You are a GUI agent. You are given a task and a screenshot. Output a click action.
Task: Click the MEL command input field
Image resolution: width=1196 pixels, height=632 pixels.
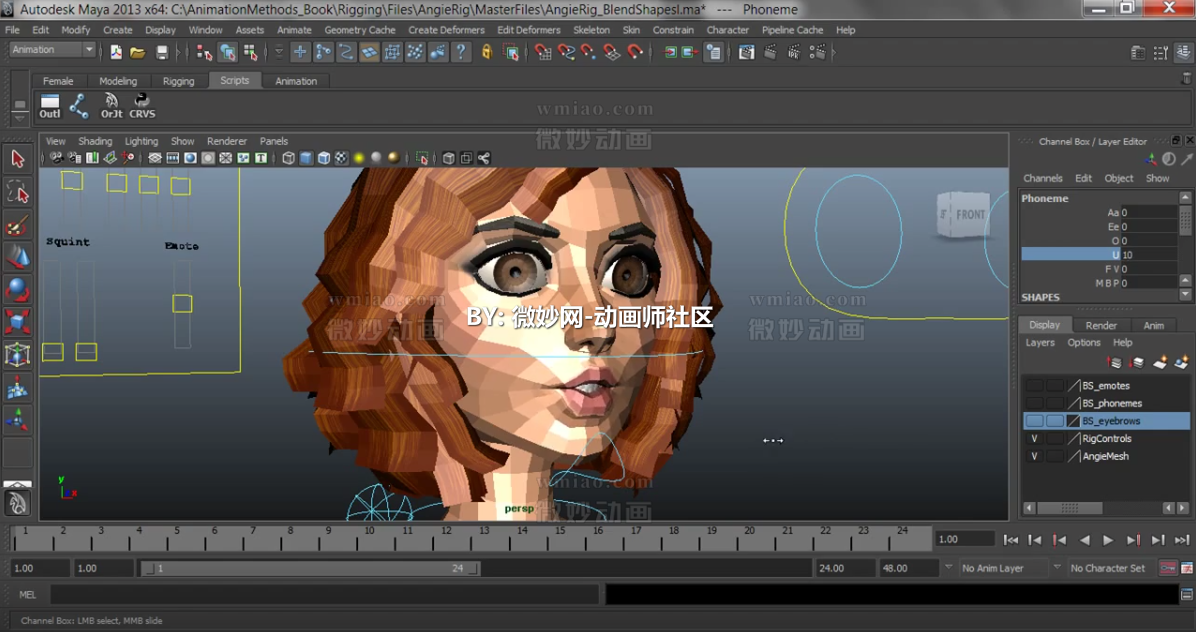tap(326, 595)
